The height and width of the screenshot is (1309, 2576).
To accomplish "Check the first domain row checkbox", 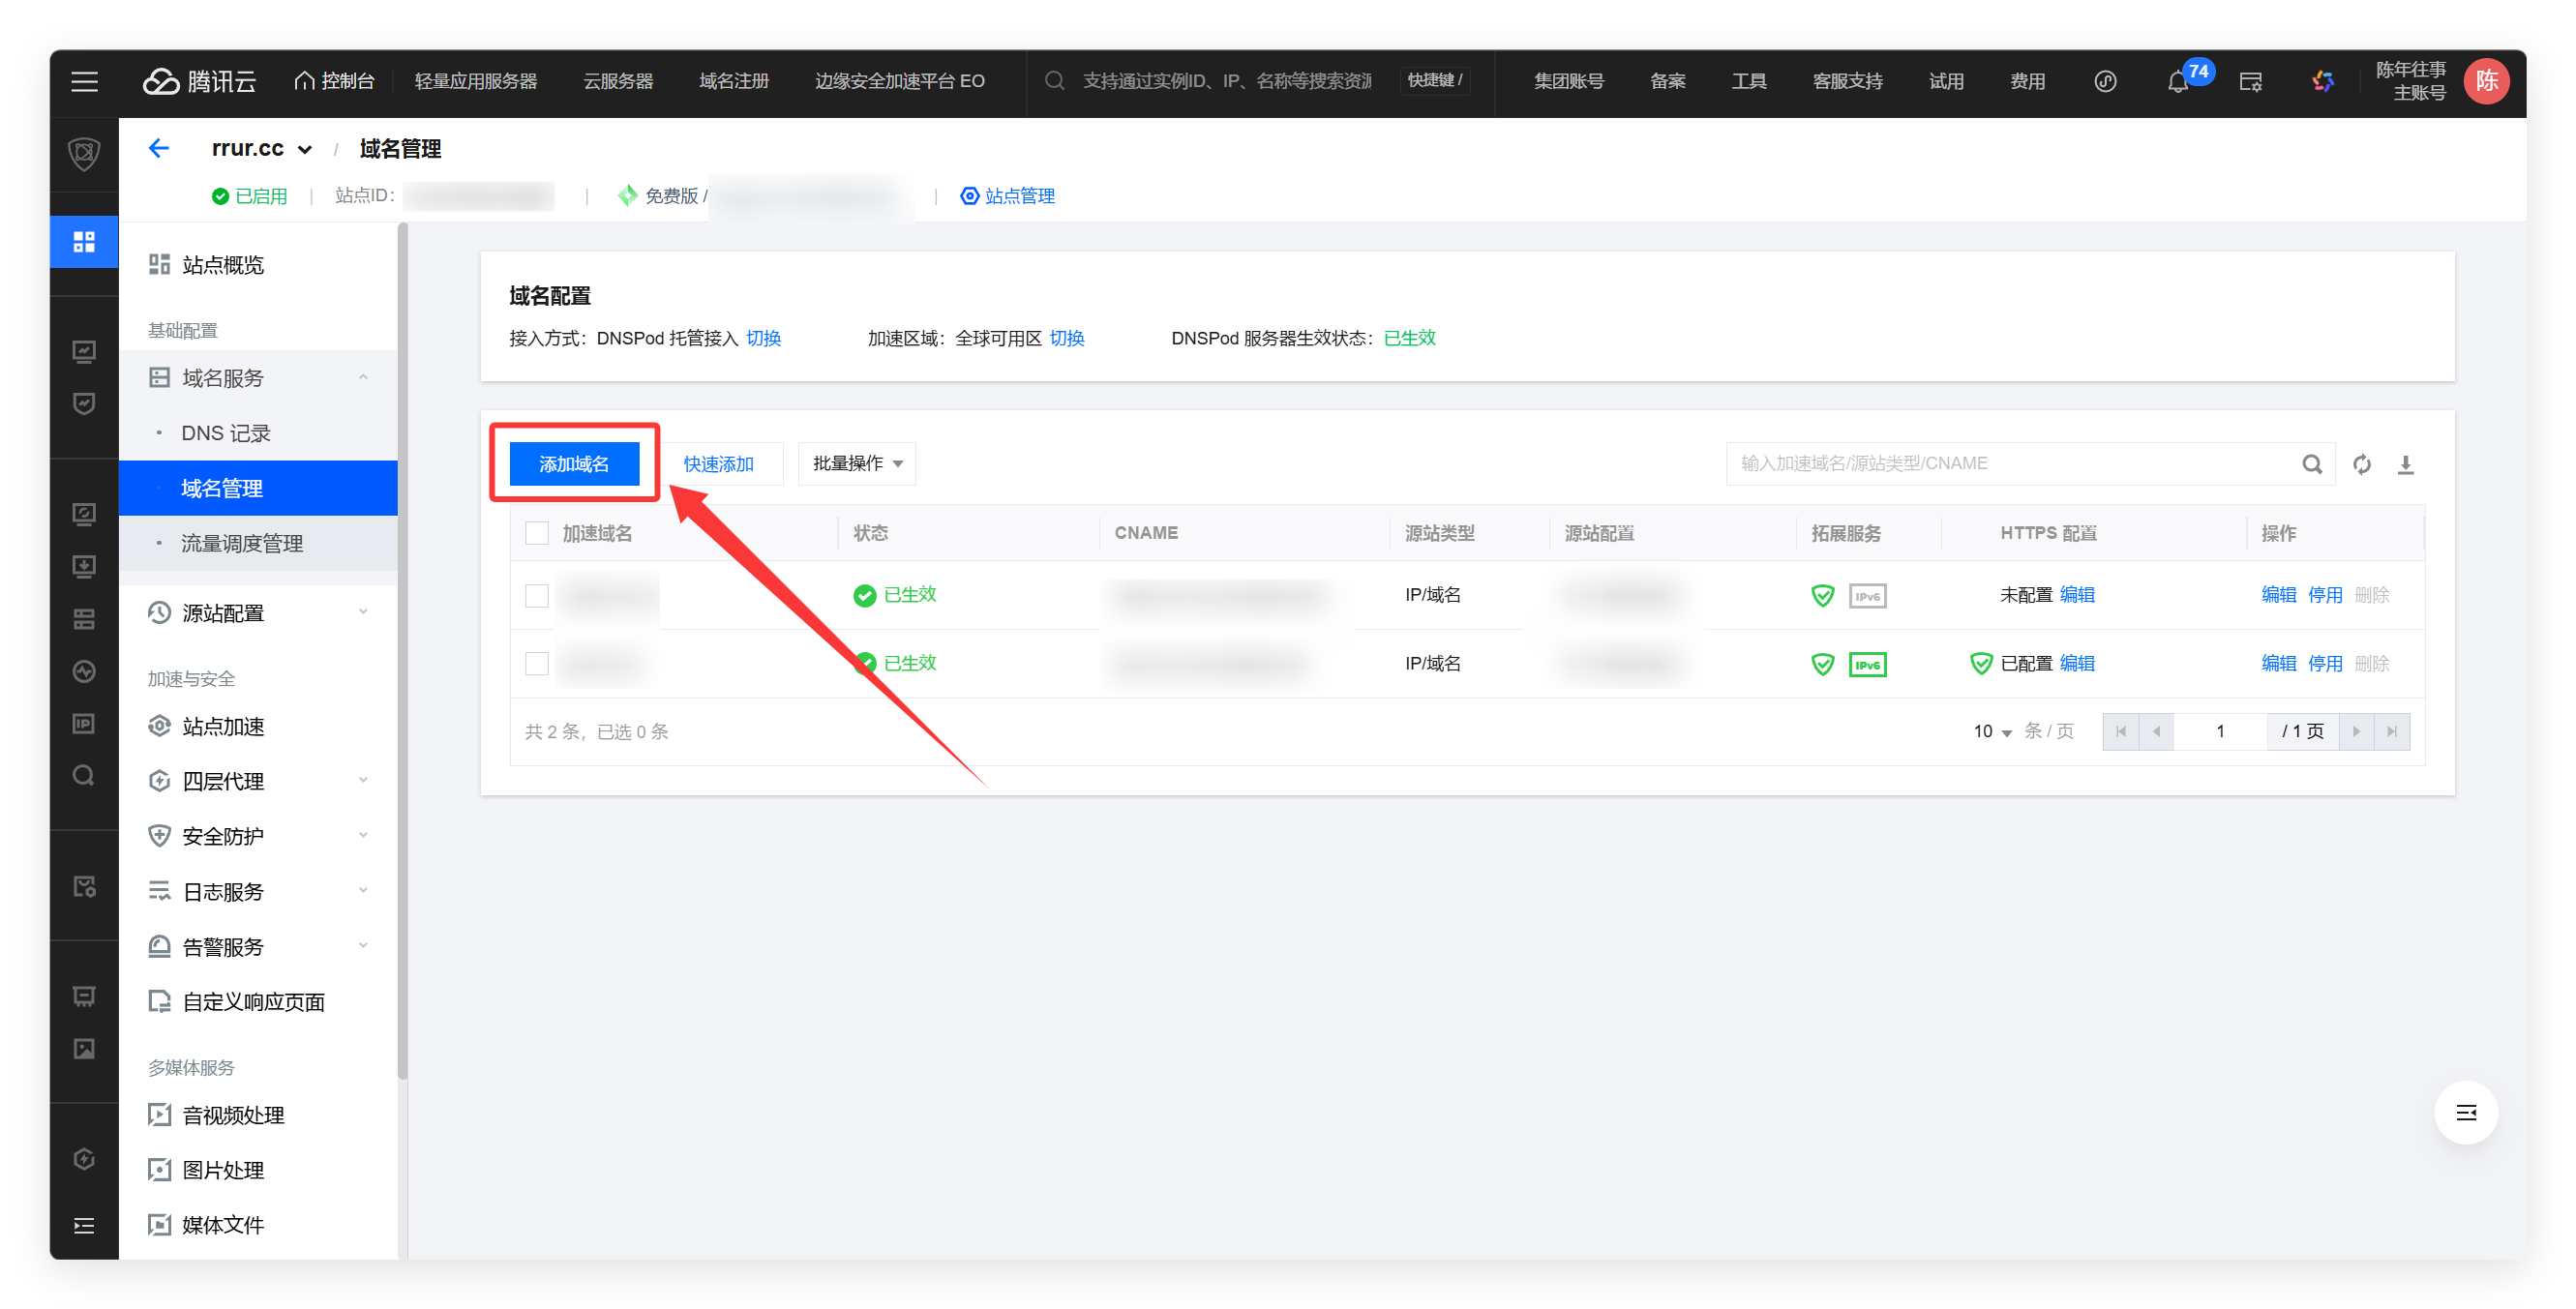I will point(537,596).
